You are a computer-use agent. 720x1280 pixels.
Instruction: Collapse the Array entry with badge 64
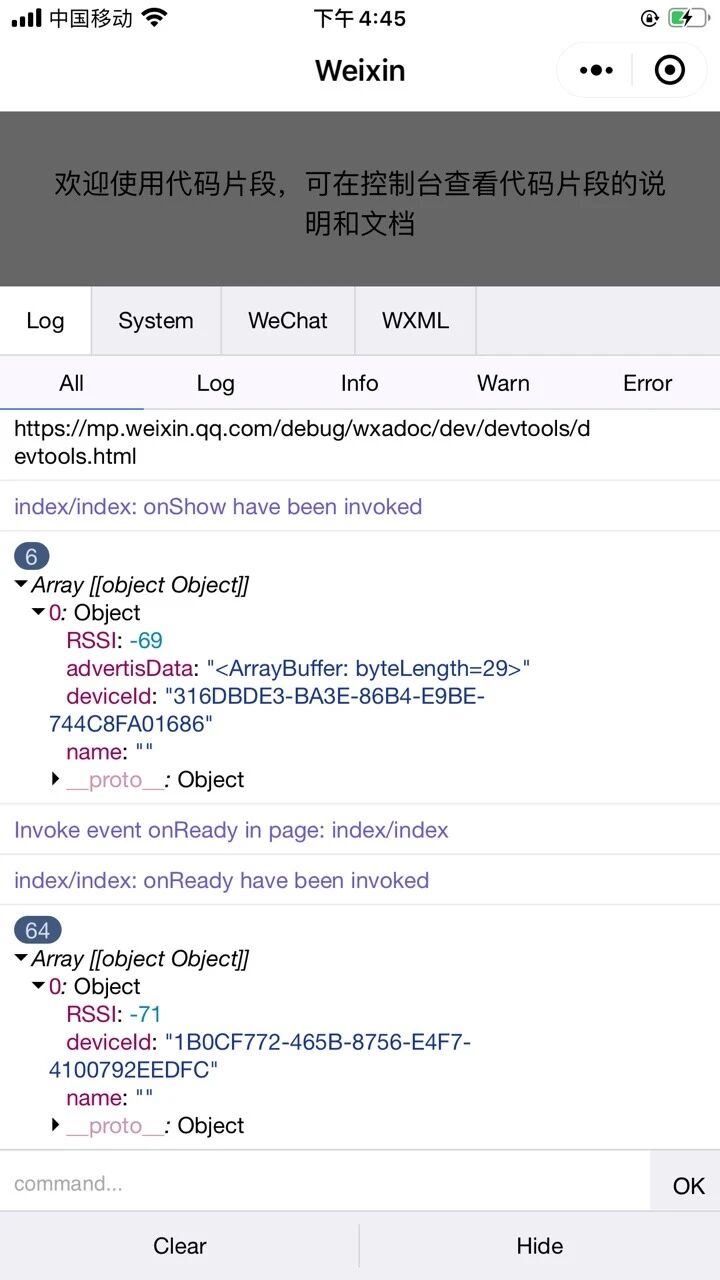point(21,959)
